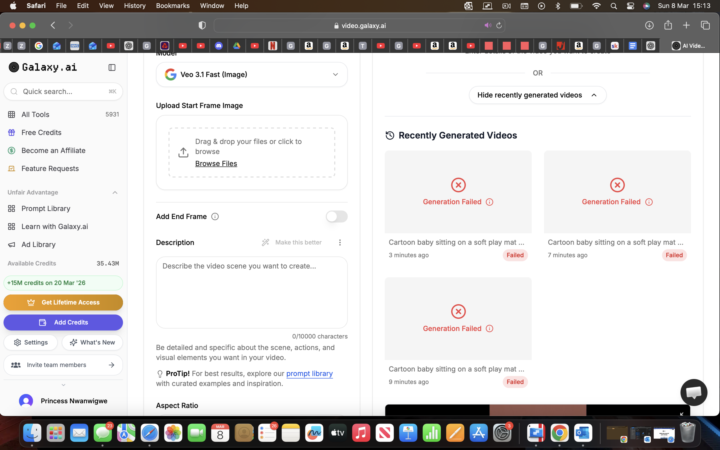Show Safari tab overview
This screenshot has width=720, height=450.
point(705,25)
